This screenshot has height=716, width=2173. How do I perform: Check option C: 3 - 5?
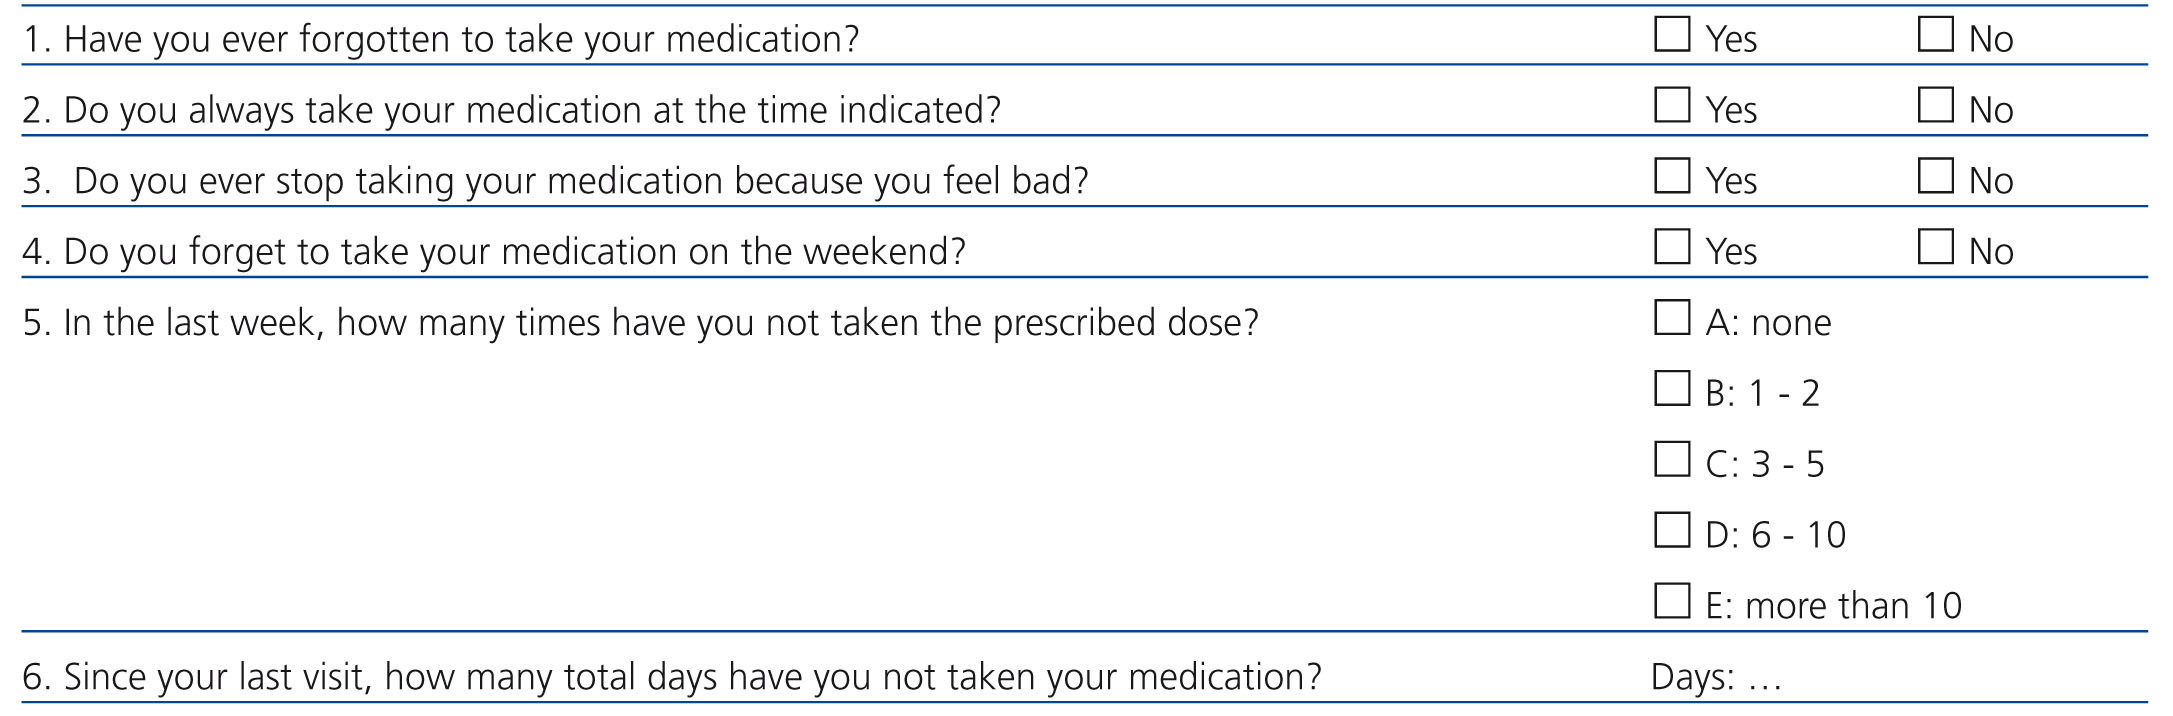tap(1671, 459)
